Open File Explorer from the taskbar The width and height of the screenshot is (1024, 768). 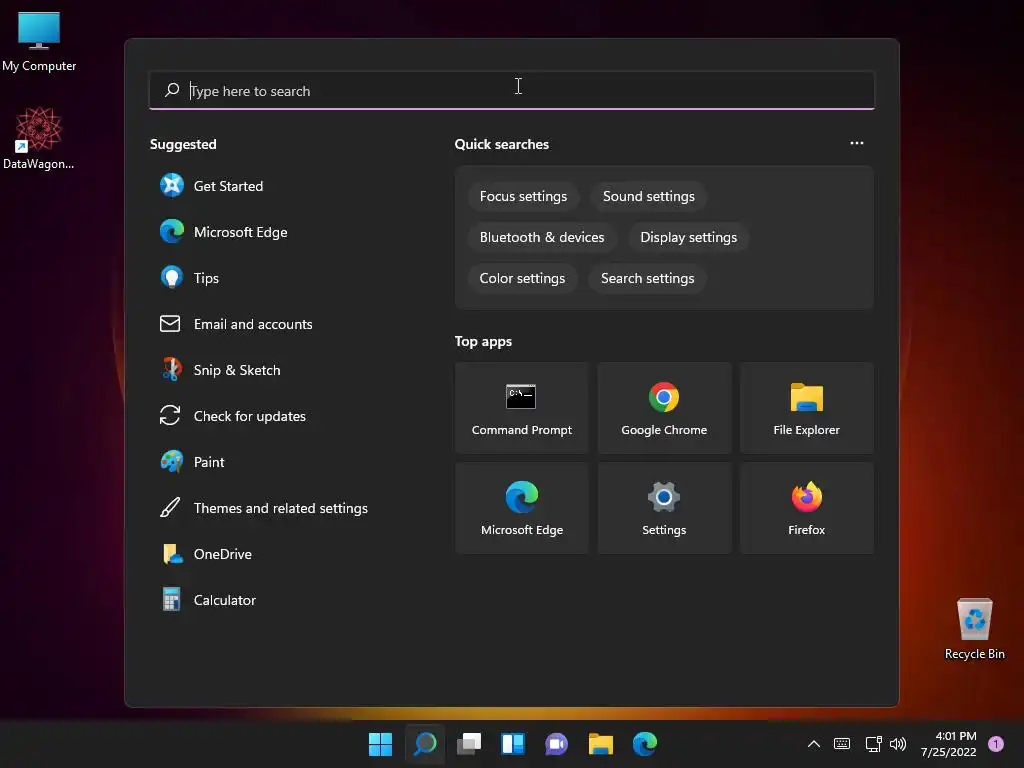point(600,744)
